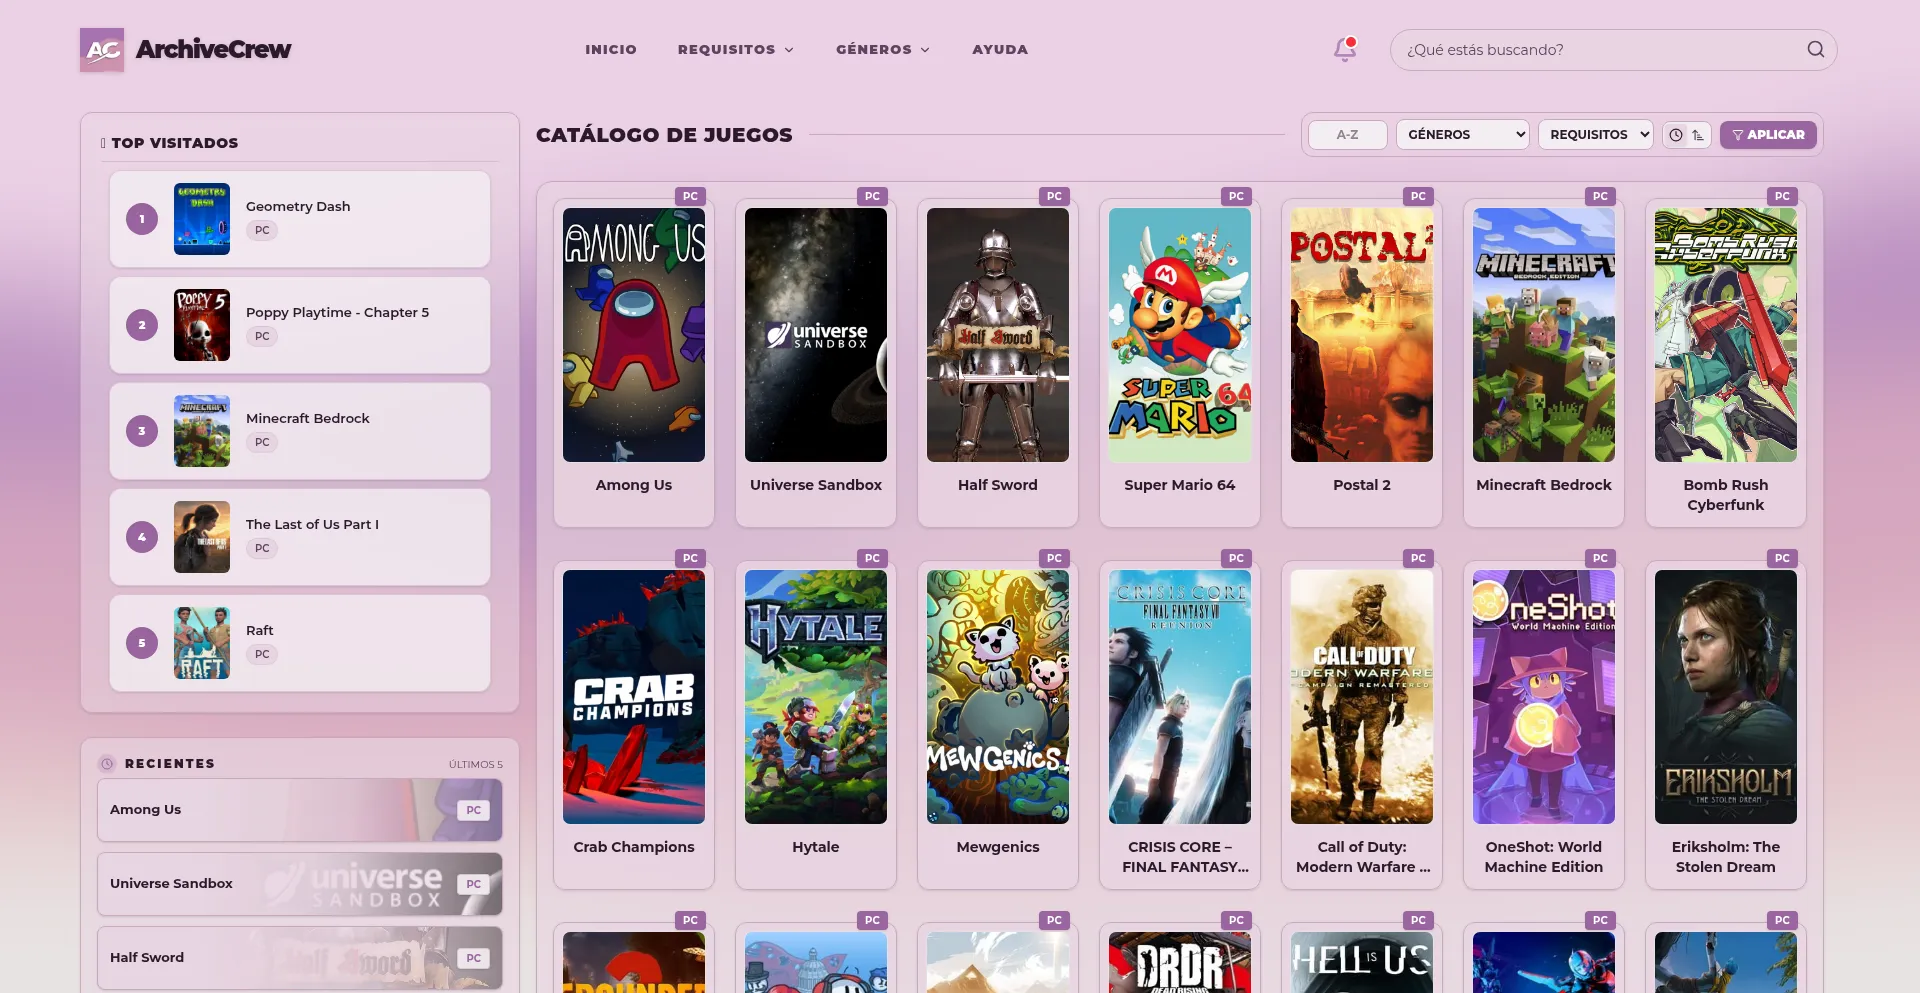Open the Ayuda navigation link
The height and width of the screenshot is (993, 1920).
pyautogui.click(x=1000, y=49)
